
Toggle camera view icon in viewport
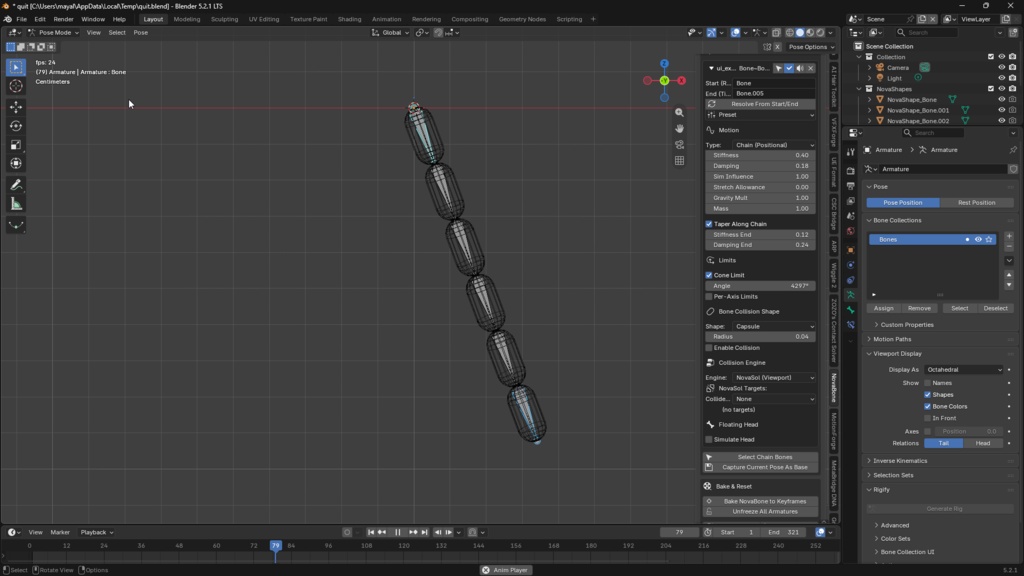coord(679,144)
